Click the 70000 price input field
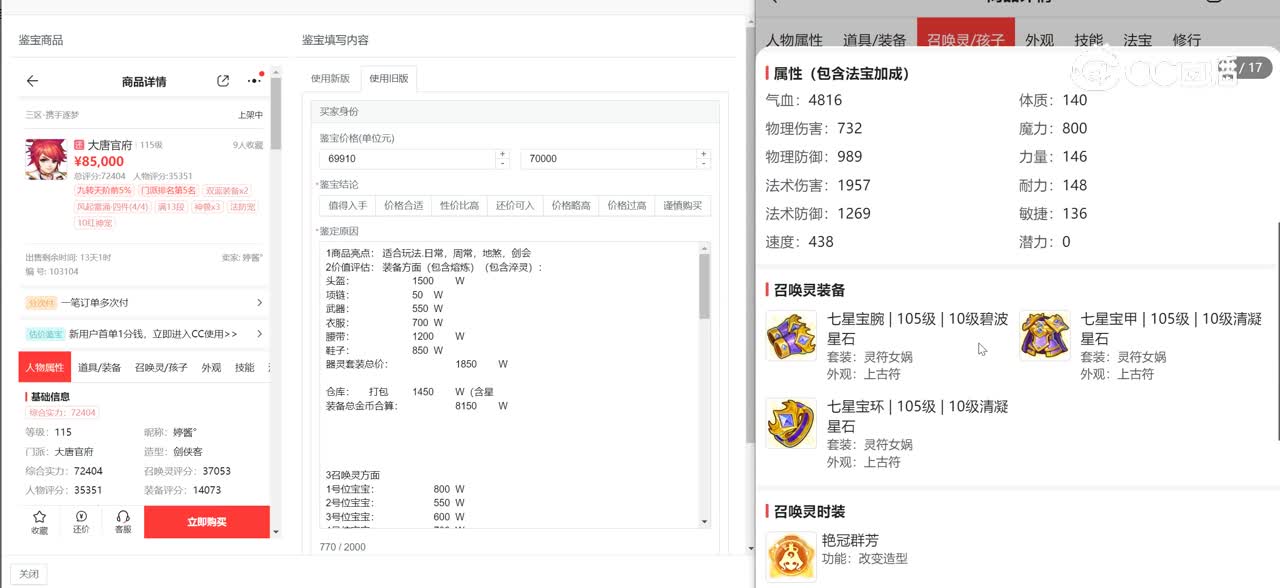This screenshot has height=588, width=1280. [608, 158]
